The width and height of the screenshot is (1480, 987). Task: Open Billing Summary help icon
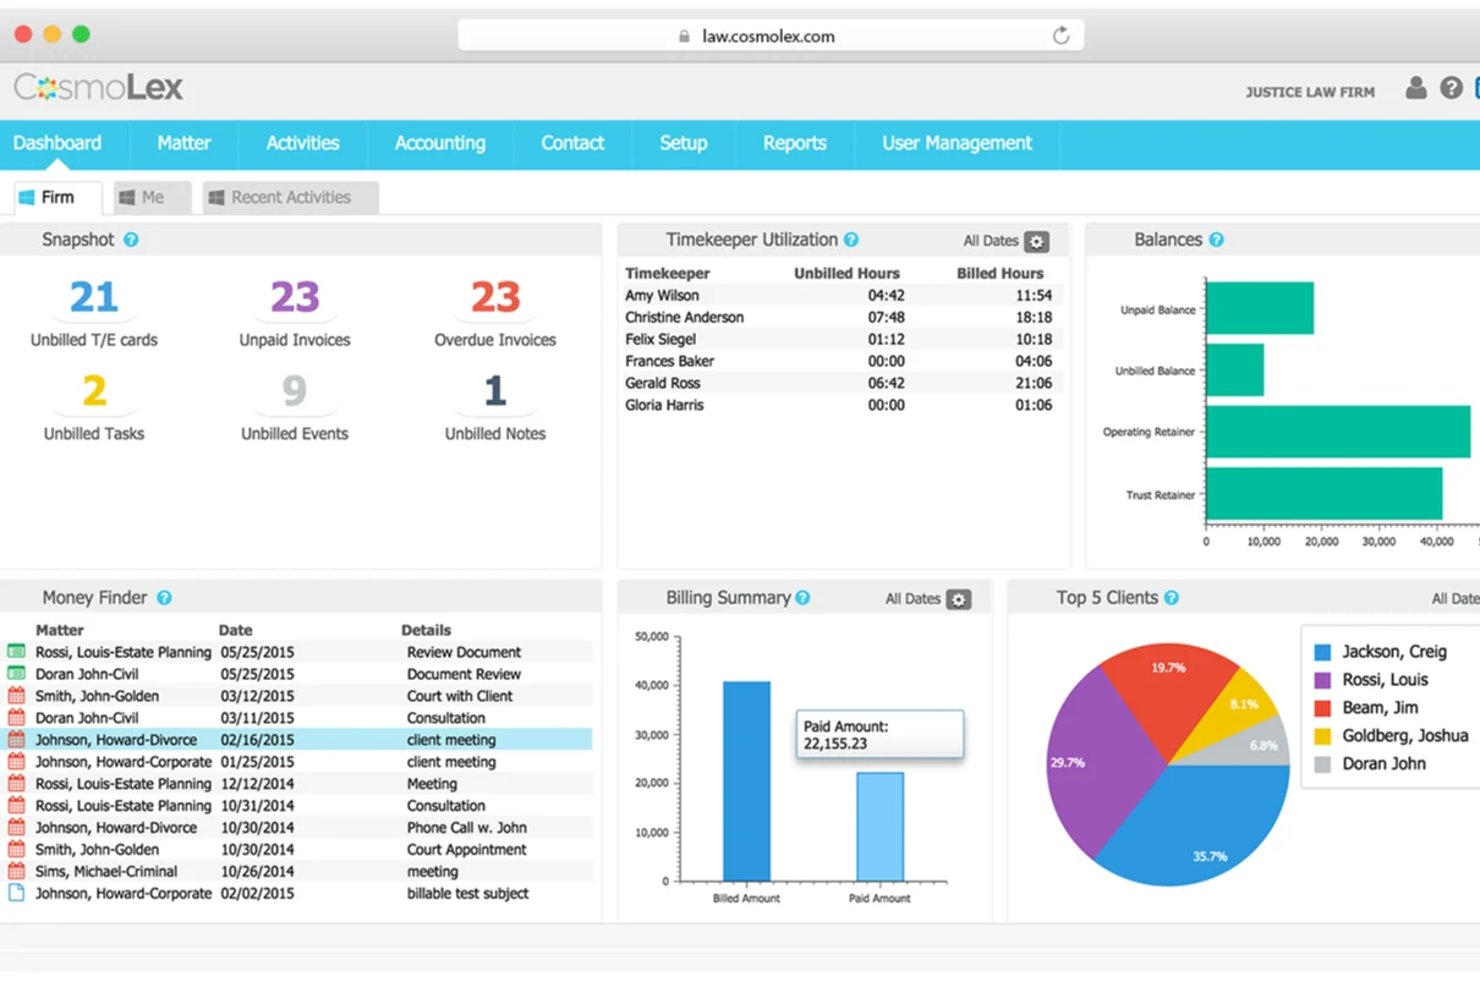pyautogui.click(x=802, y=598)
